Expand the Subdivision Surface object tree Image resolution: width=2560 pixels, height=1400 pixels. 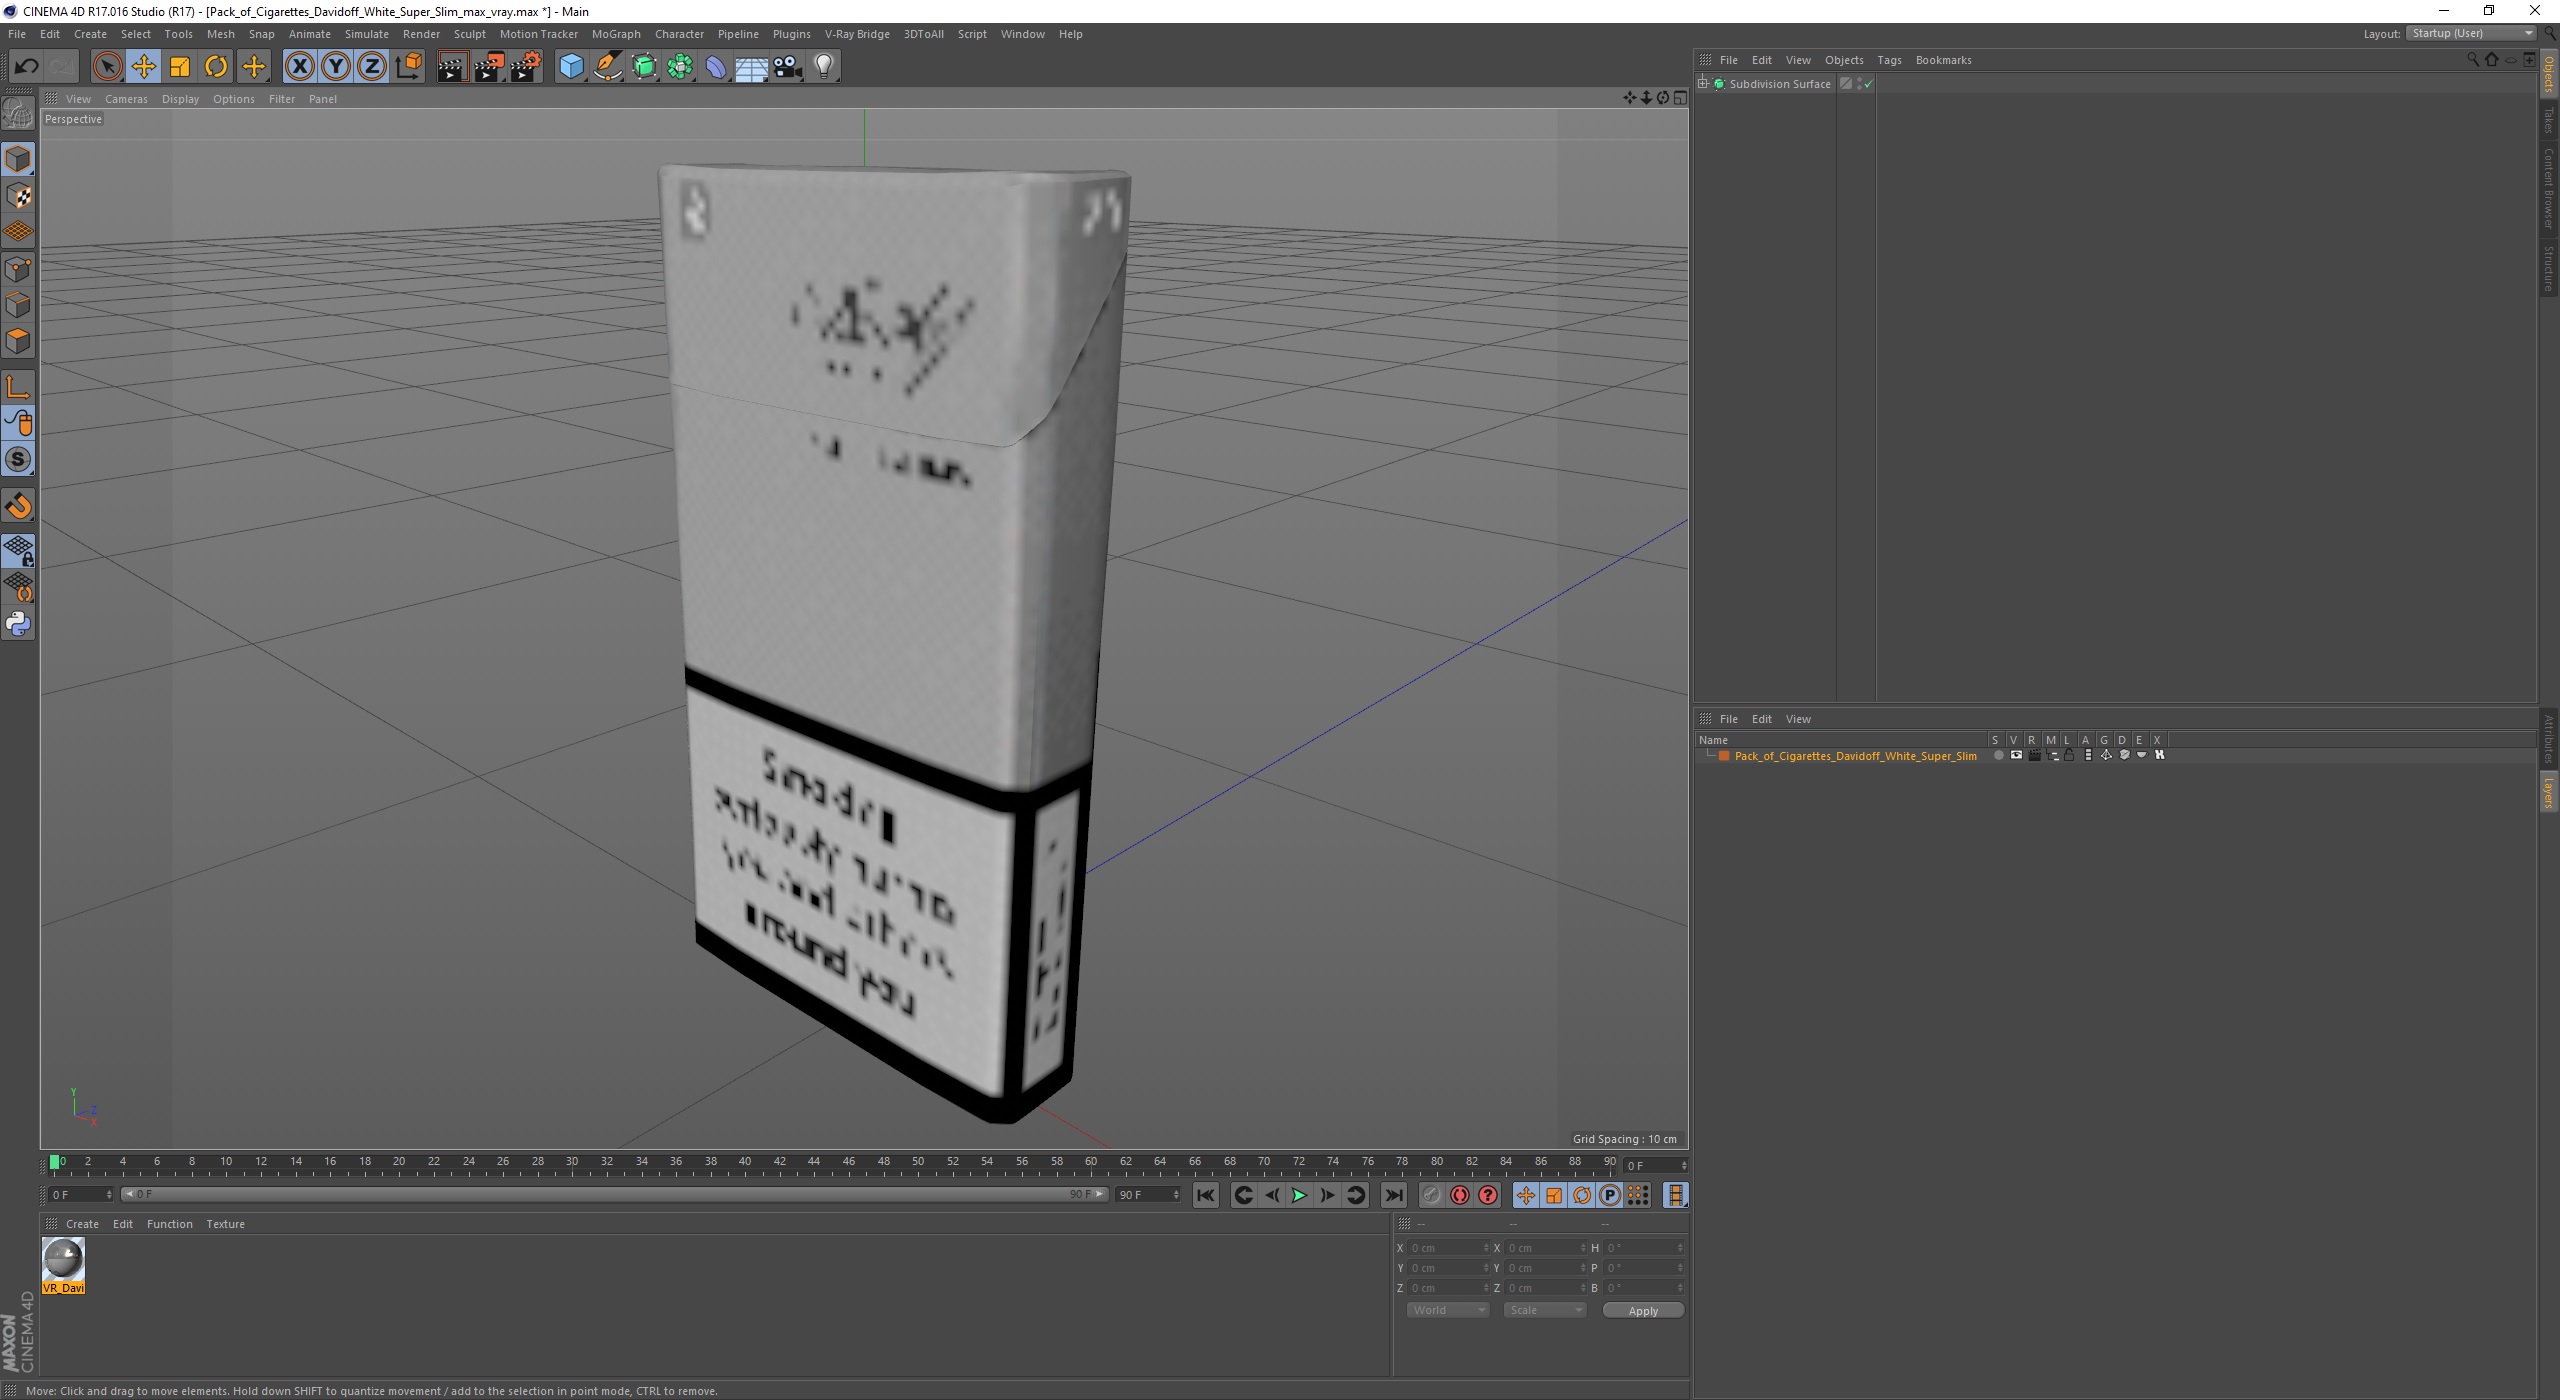[x=1703, y=84]
